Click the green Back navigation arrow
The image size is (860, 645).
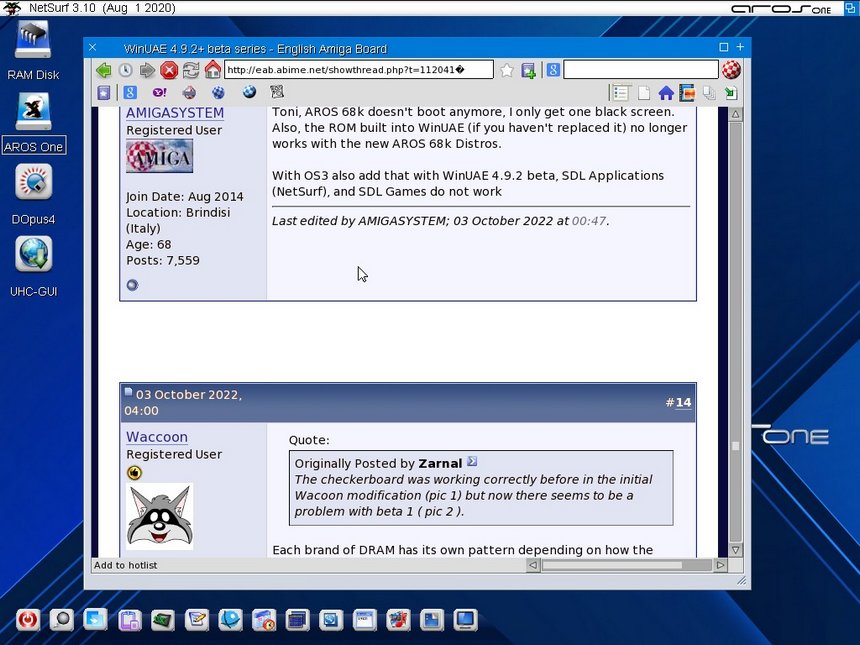point(103,70)
